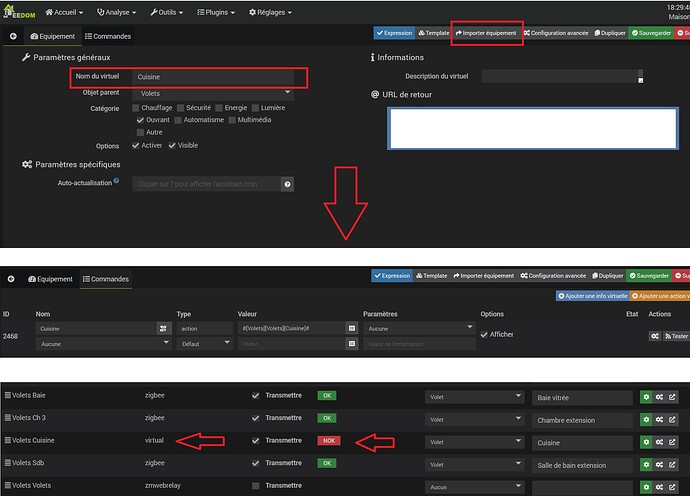Open the Paramètres Aucune dropdown

tap(419, 328)
